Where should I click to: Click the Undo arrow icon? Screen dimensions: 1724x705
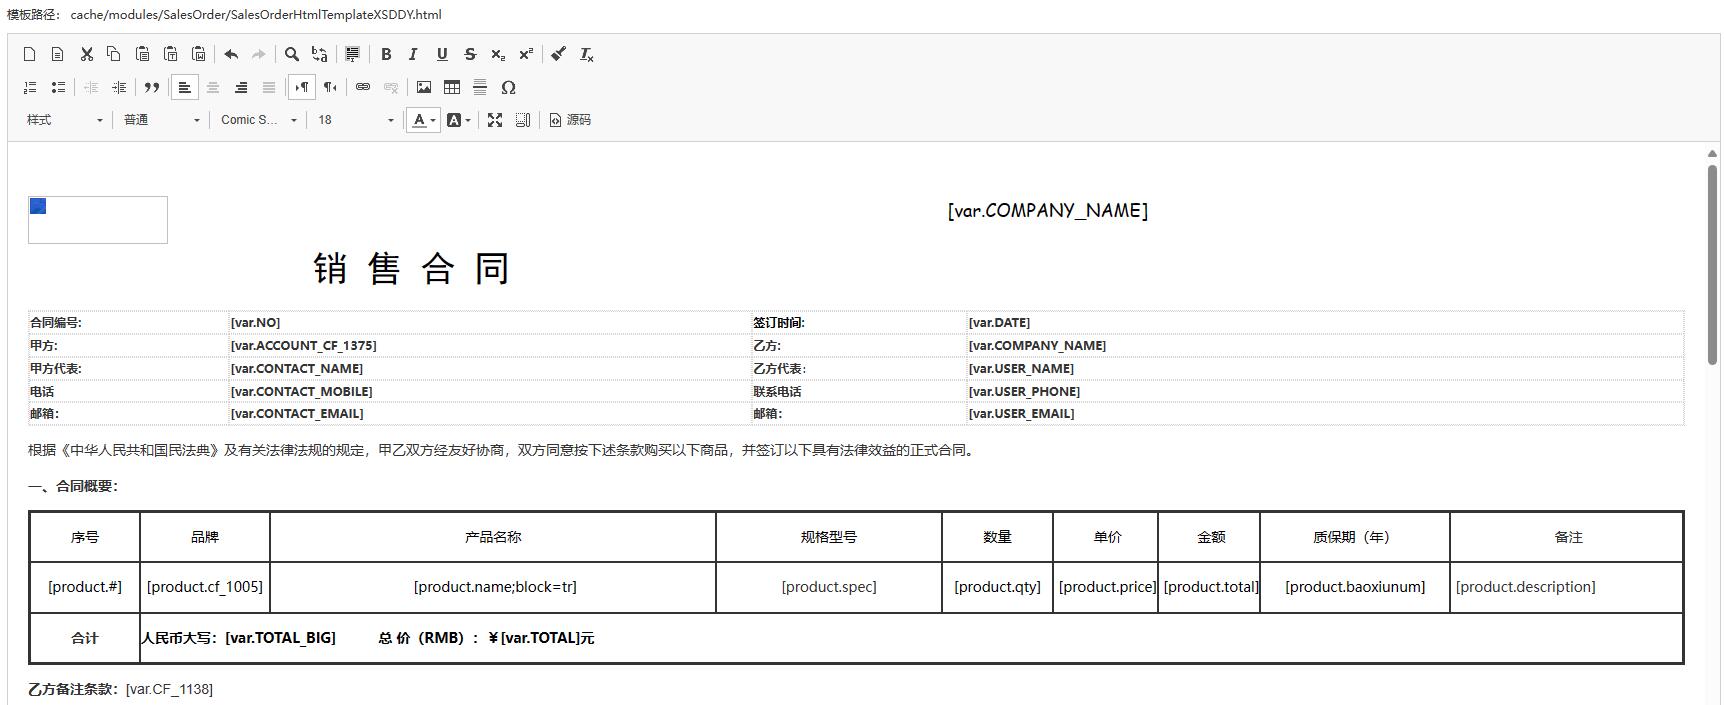point(231,54)
